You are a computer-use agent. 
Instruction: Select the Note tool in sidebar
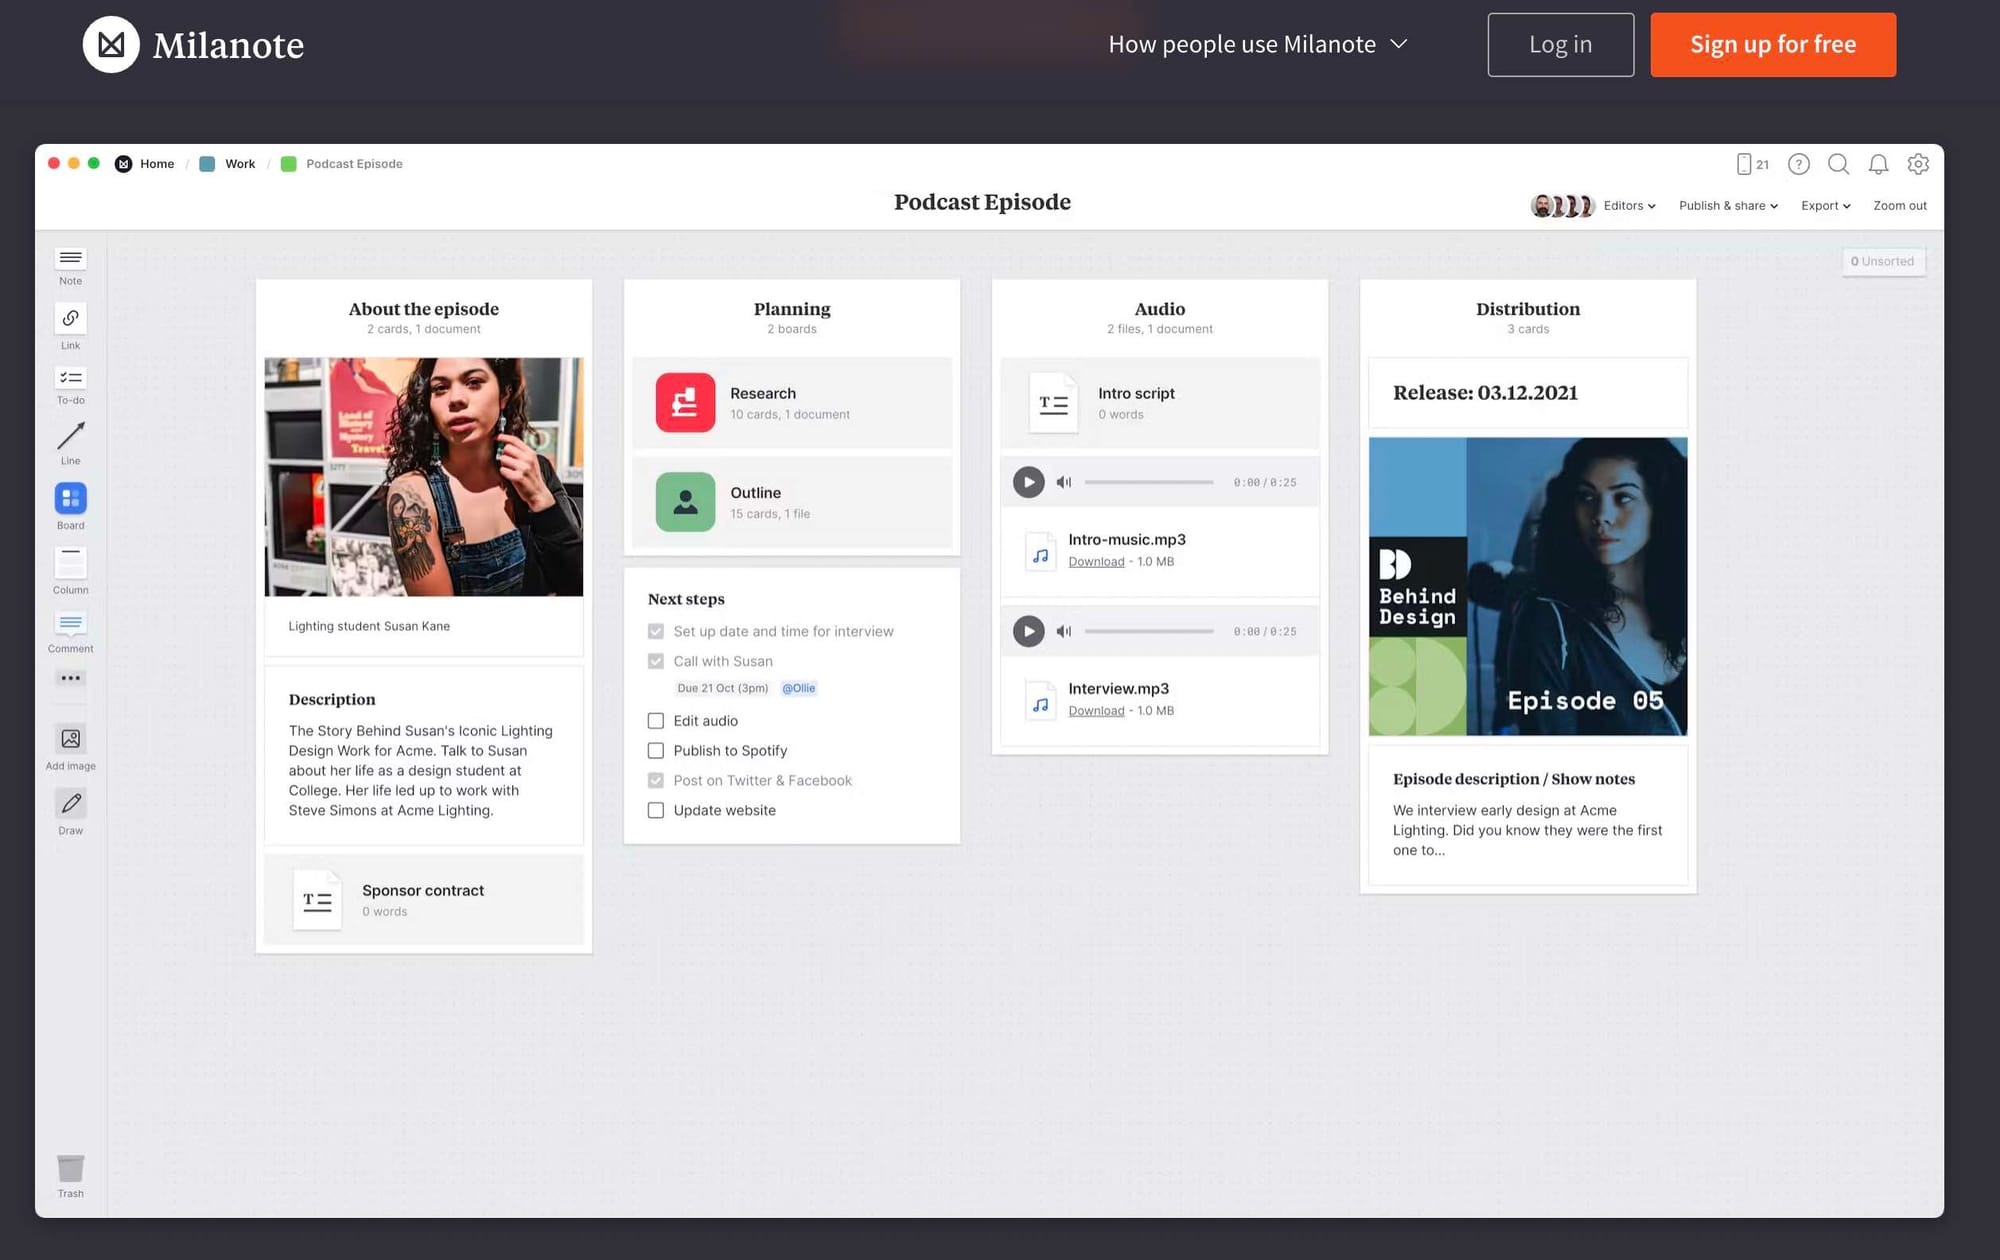point(70,259)
